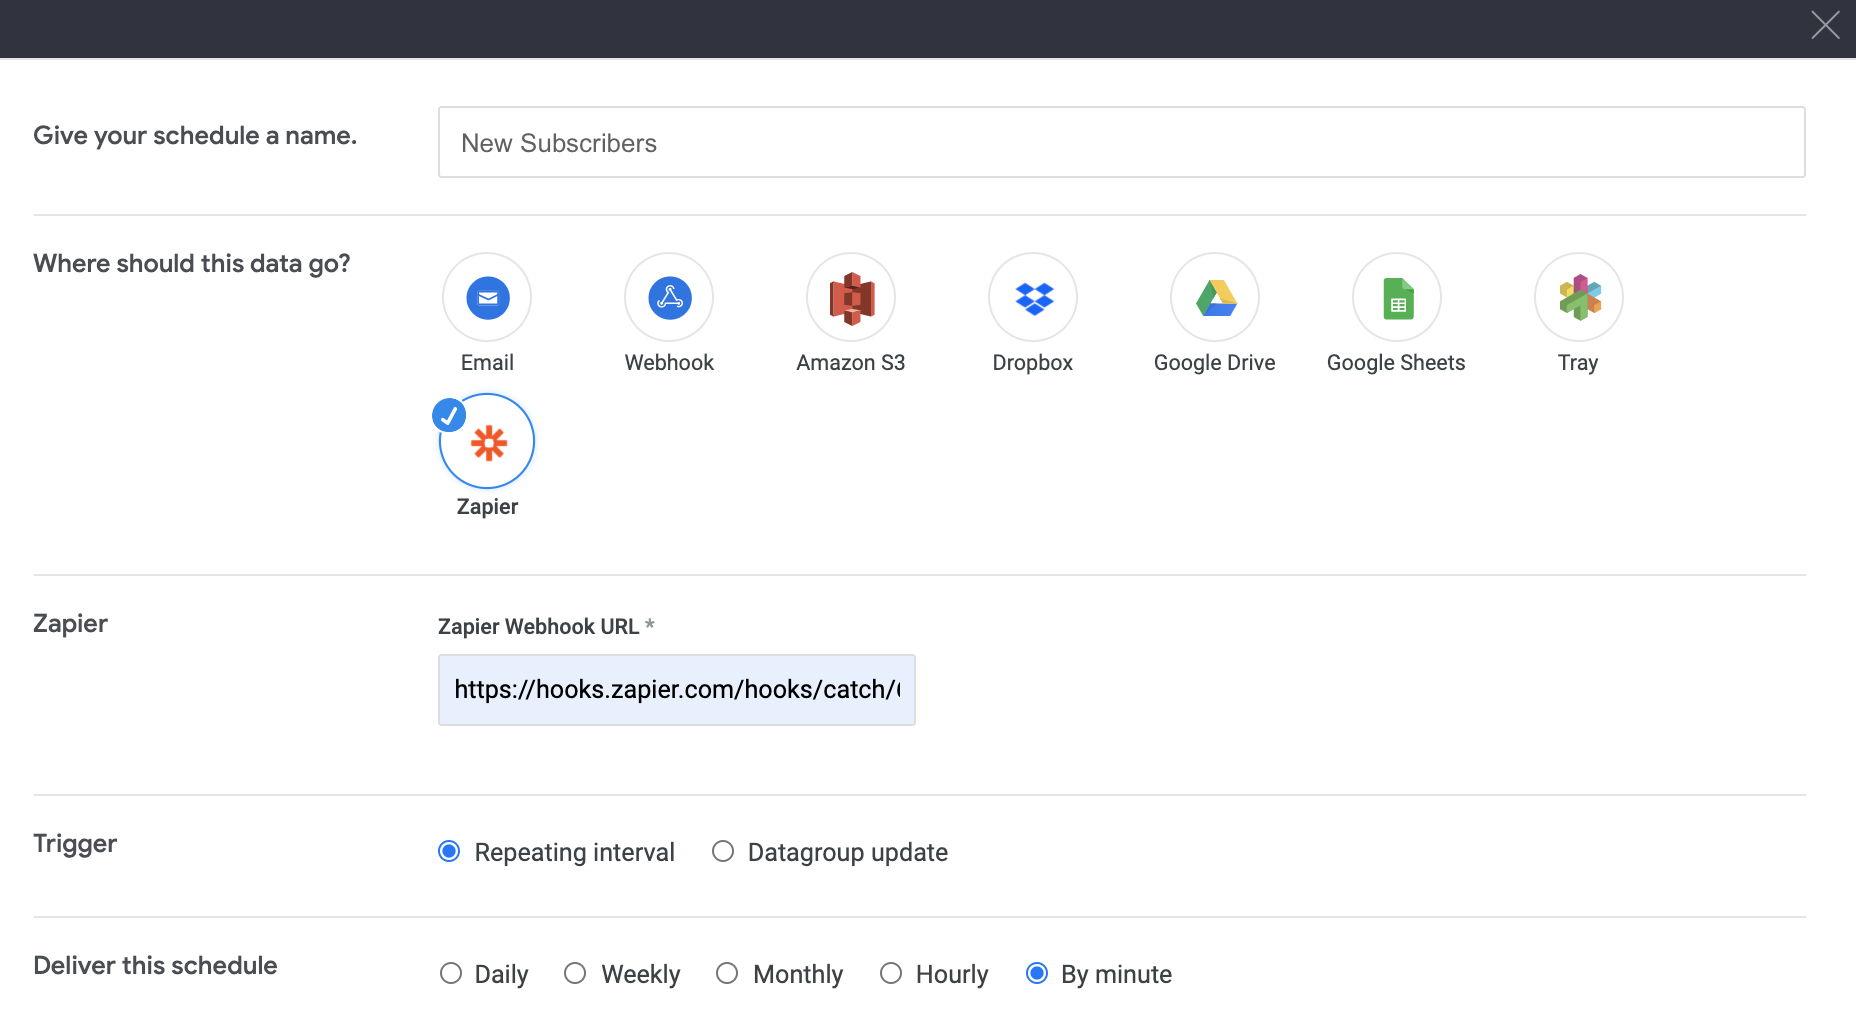Screen dimensions: 1856x1019
Task: Click the 'Where should this data go?' heading
Action: tap(192, 264)
